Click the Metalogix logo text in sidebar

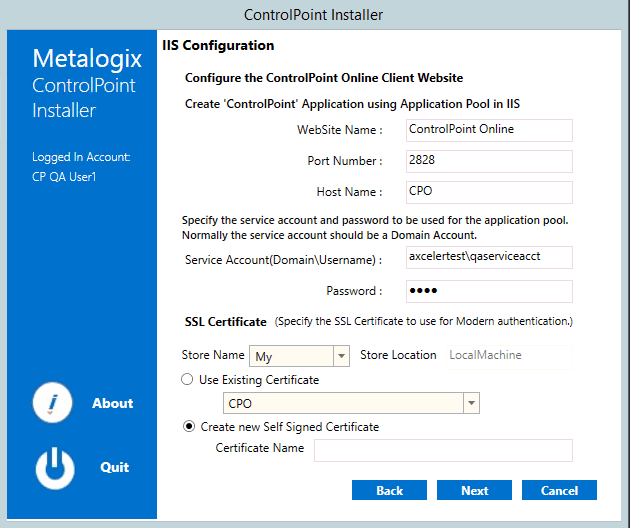(87, 58)
